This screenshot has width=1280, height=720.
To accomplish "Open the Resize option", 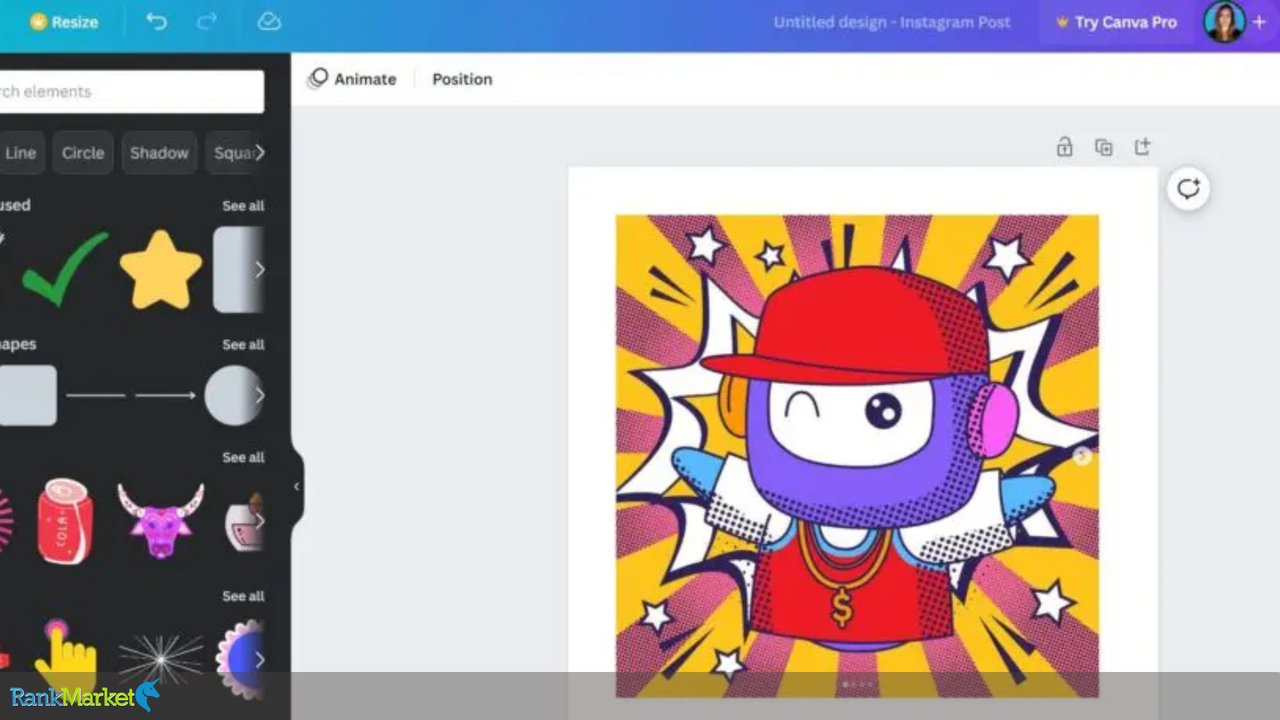I will 64,22.
